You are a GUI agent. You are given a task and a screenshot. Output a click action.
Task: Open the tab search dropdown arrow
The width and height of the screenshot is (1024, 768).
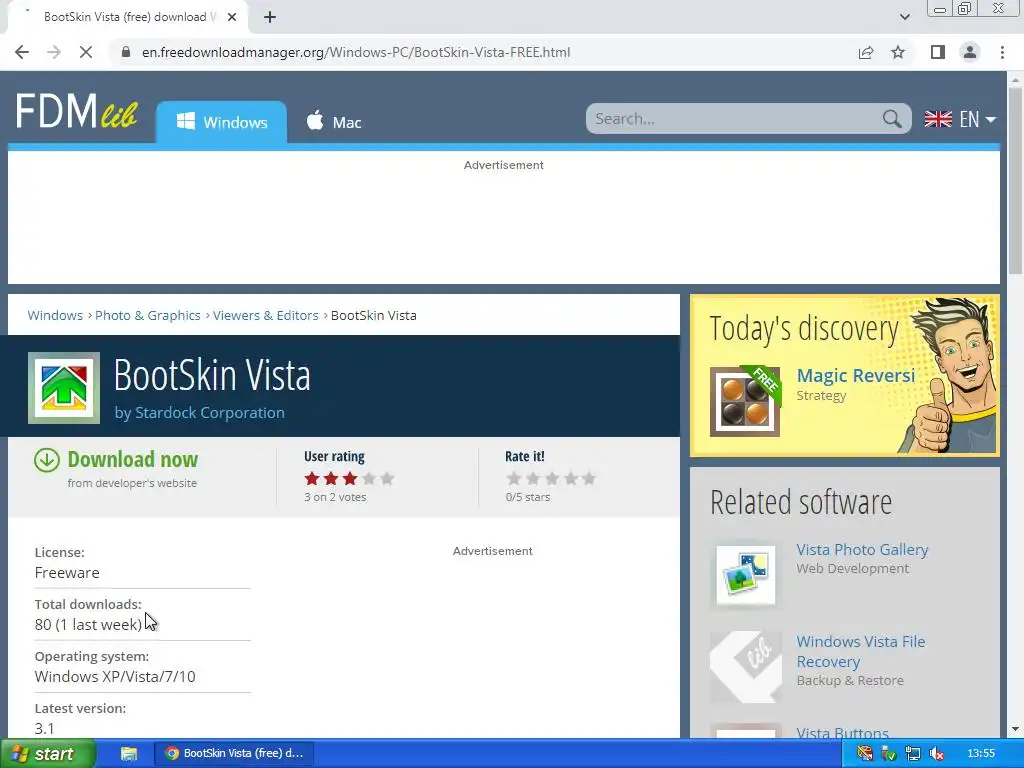pyautogui.click(x=904, y=17)
